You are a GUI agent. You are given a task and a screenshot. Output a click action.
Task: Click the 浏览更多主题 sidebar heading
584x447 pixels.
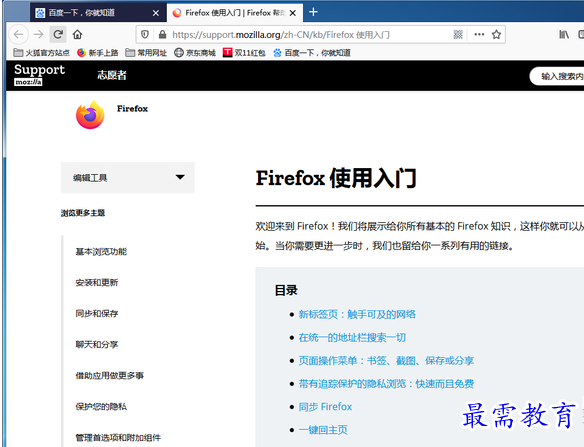[83, 213]
